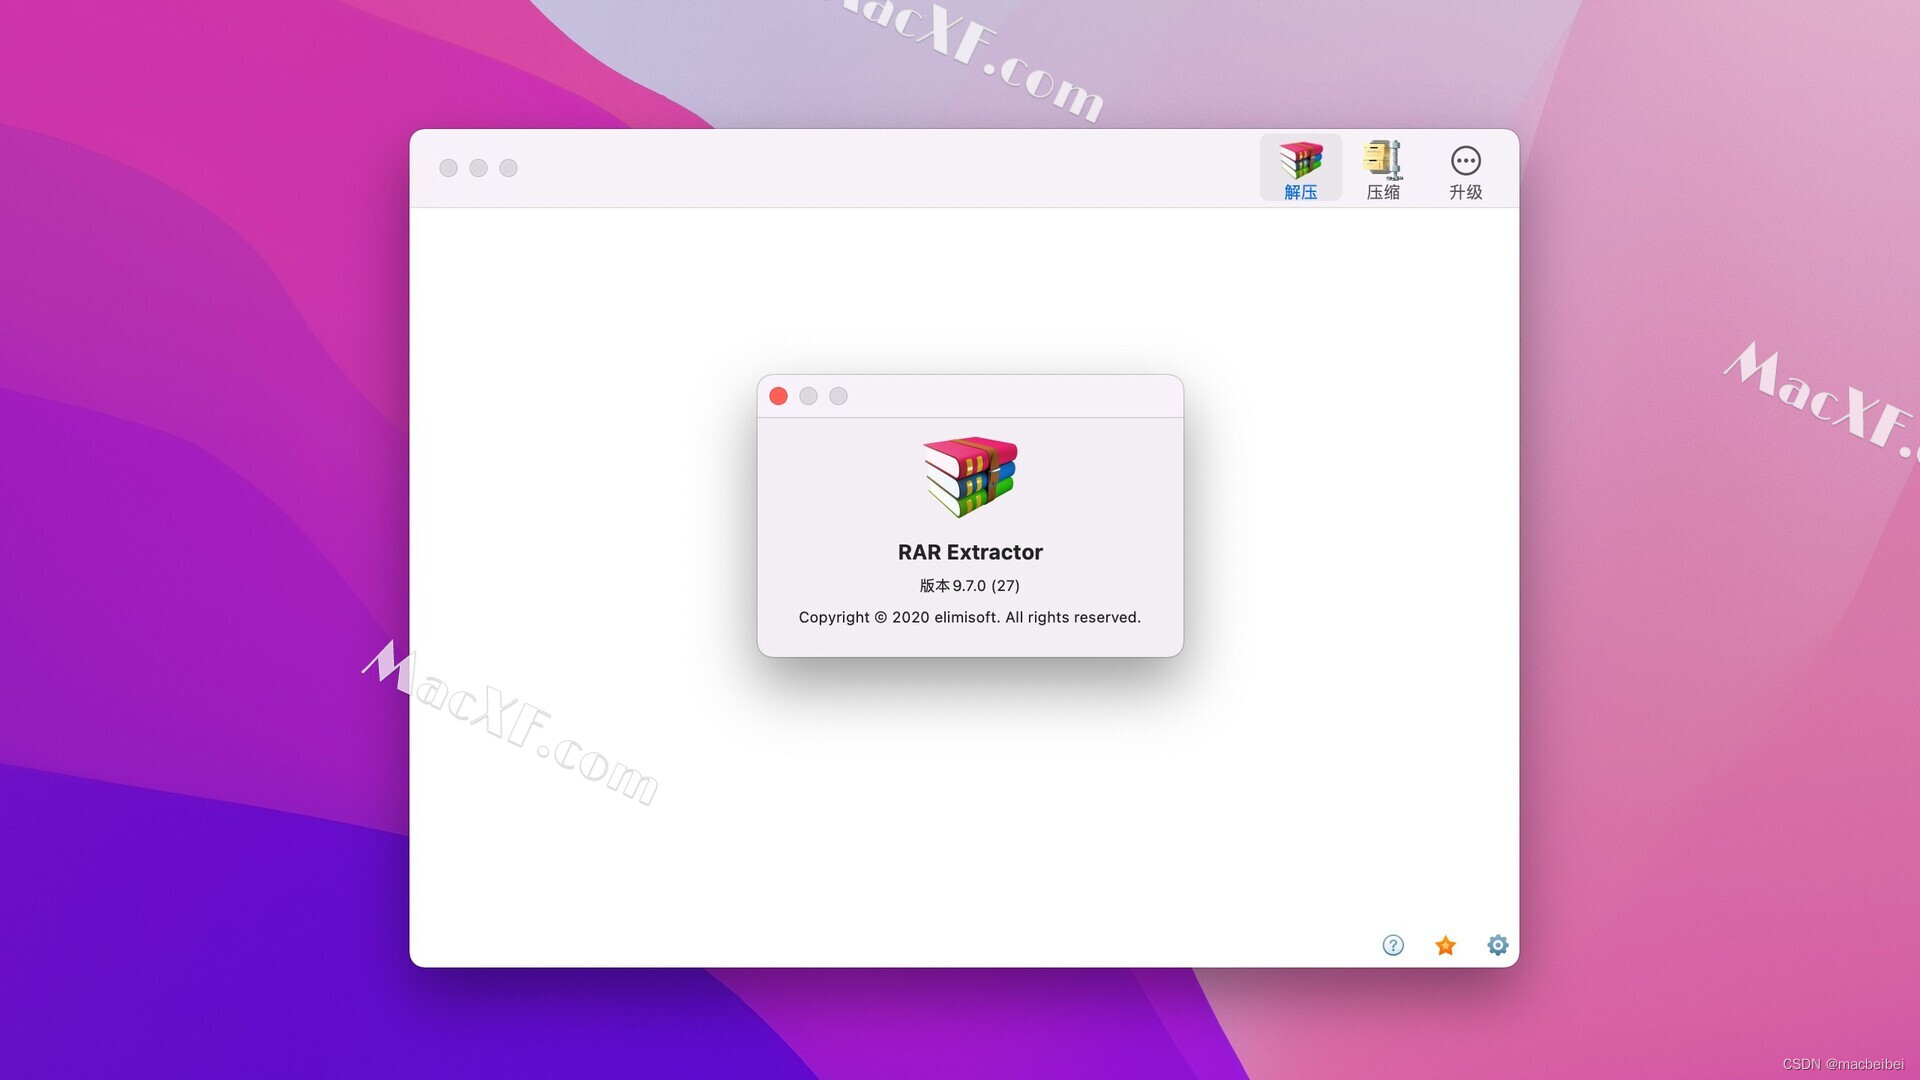Click the zoom button on the About window
The height and width of the screenshot is (1080, 1920).
coord(838,396)
